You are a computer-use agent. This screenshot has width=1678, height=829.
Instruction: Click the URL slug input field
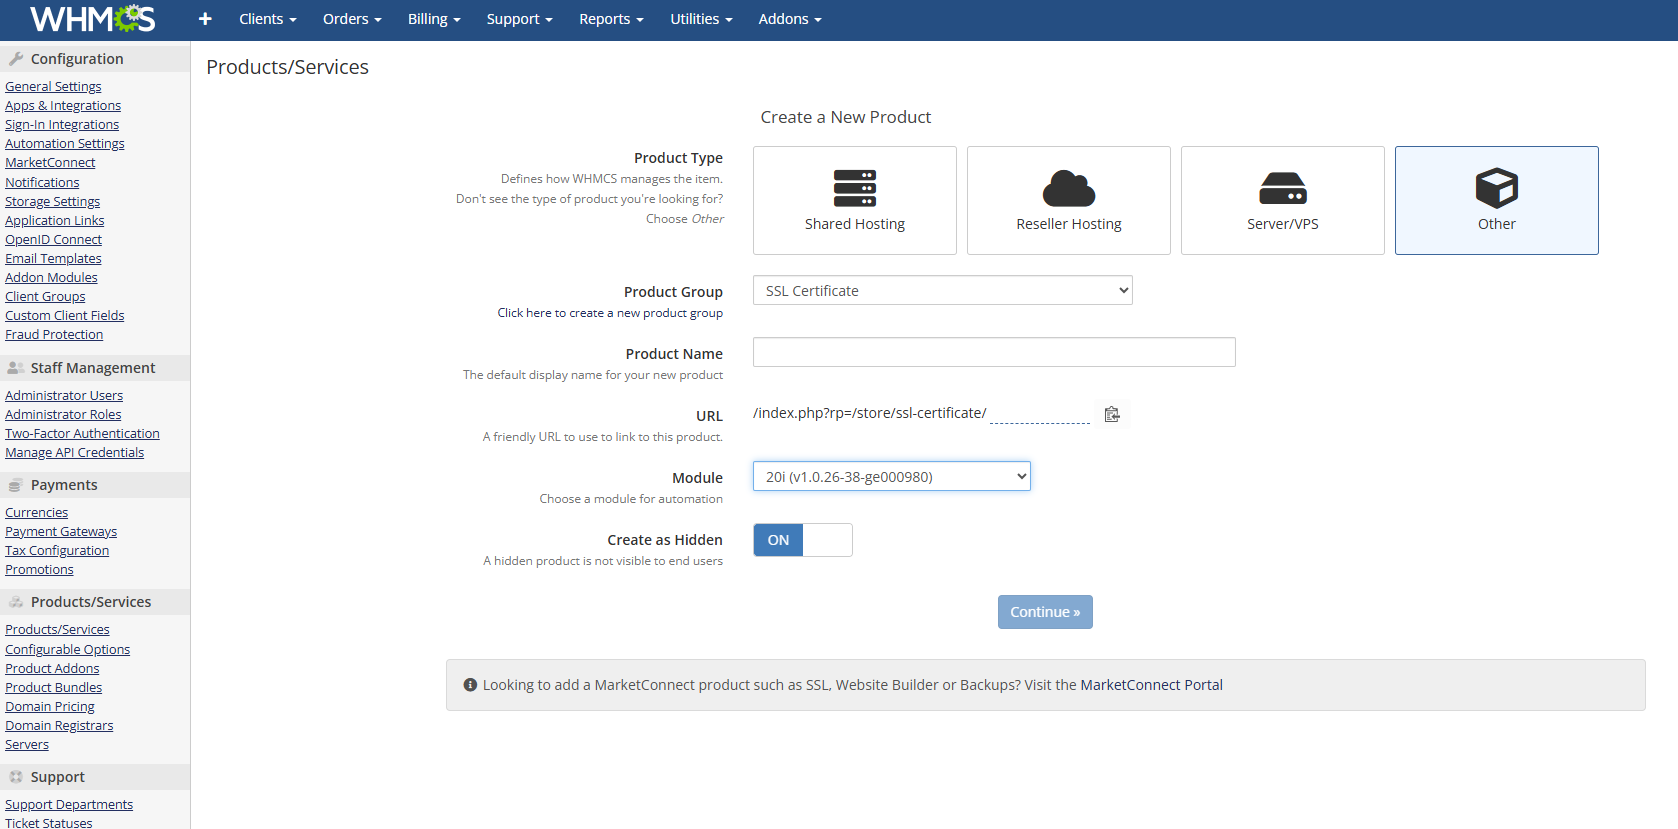pos(1039,413)
